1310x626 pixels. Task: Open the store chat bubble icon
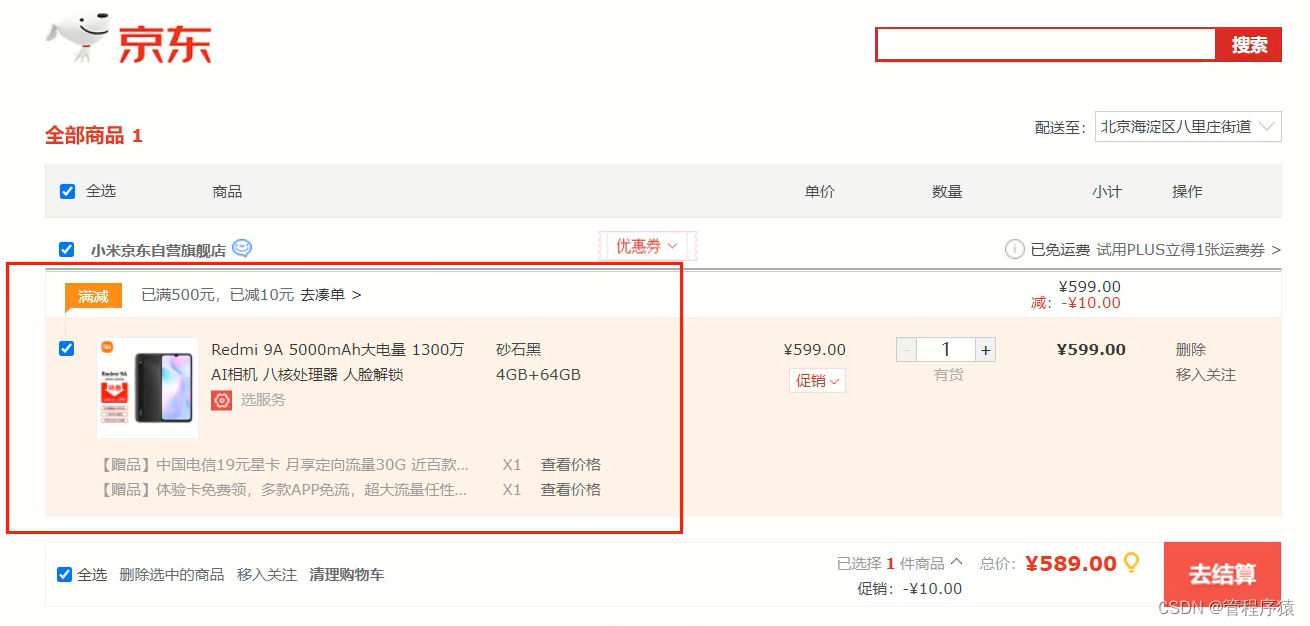click(x=242, y=248)
